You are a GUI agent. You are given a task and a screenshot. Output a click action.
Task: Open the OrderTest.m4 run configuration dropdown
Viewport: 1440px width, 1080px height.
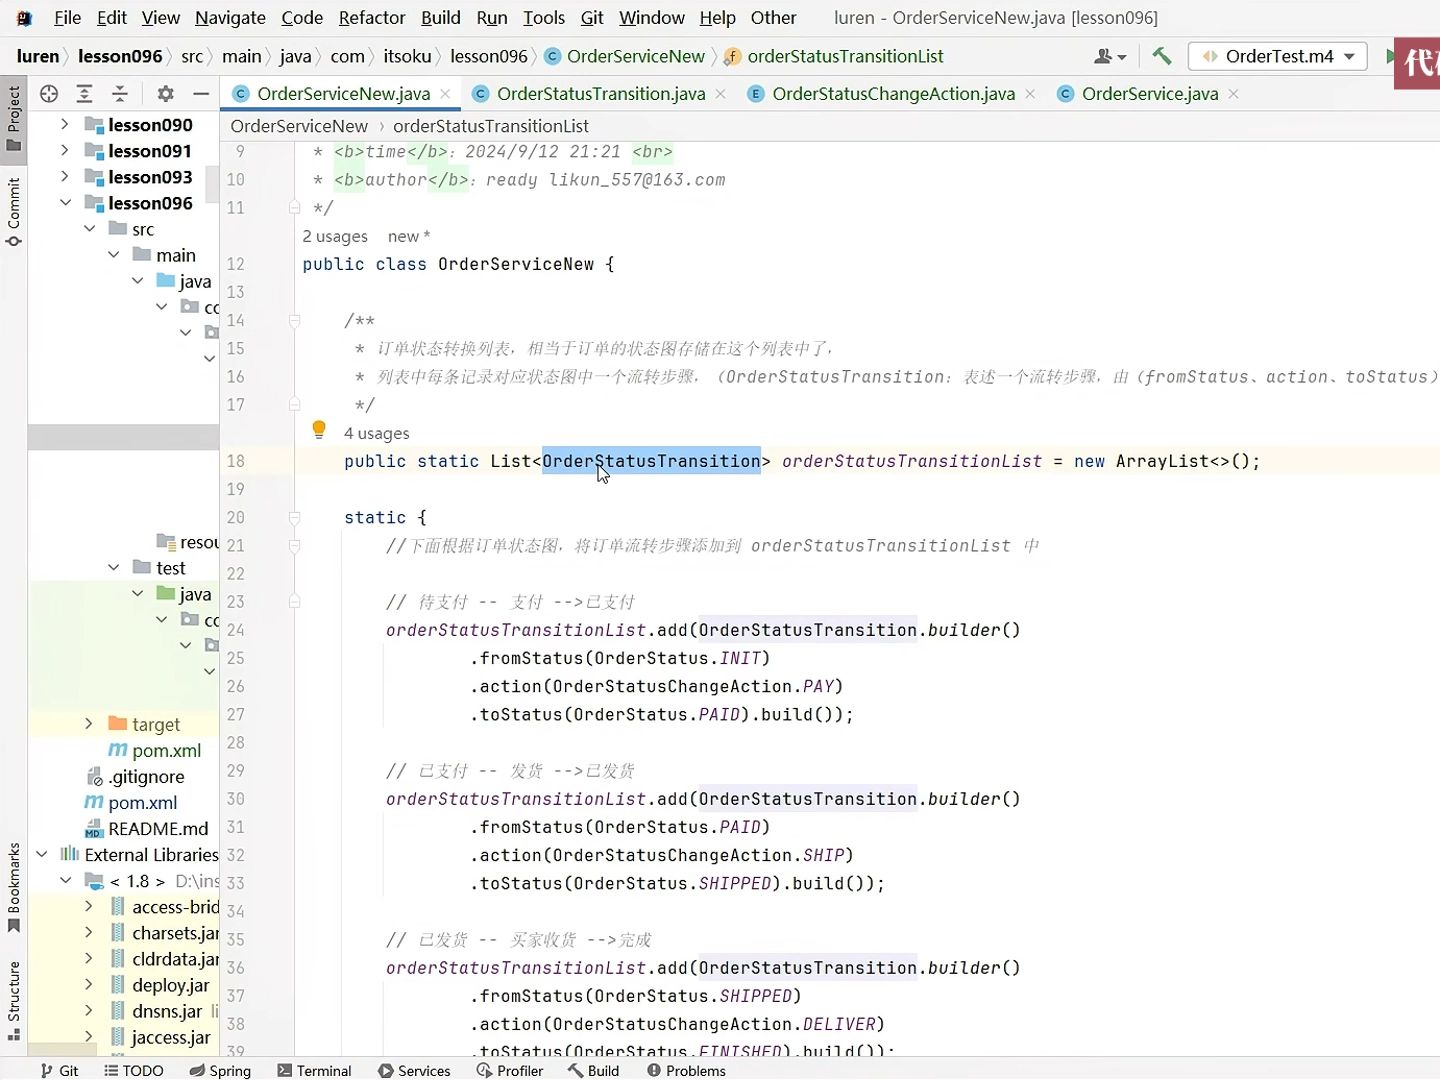point(1278,56)
